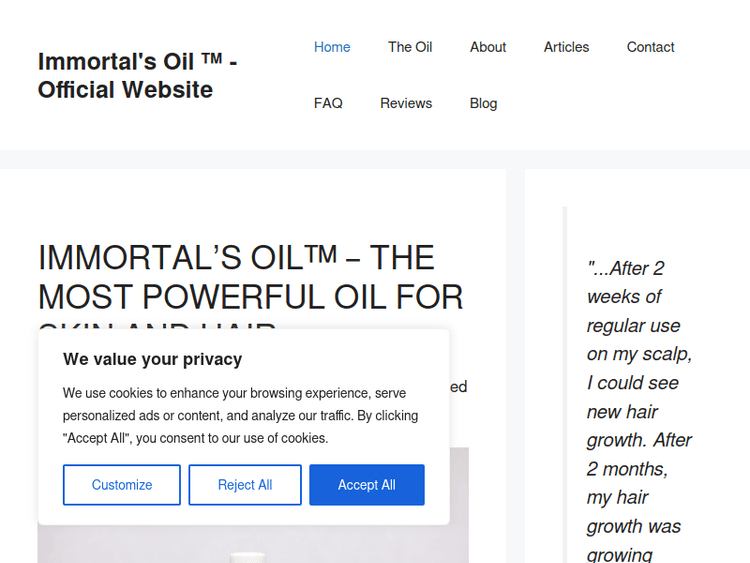Visit the FAQ page

pos(328,103)
